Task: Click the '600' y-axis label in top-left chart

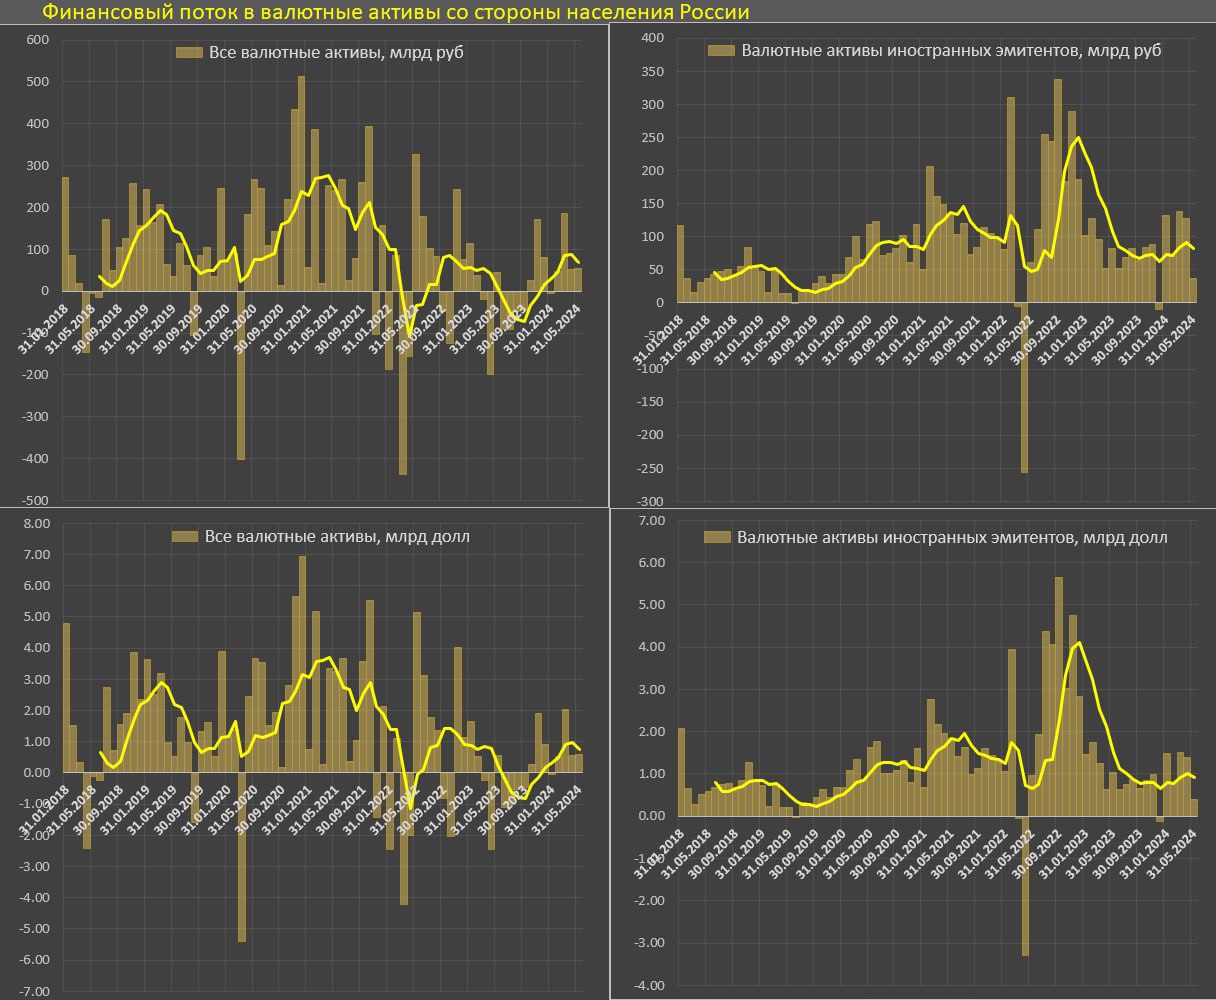Action: pyautogui.click(x=38, y=40)
